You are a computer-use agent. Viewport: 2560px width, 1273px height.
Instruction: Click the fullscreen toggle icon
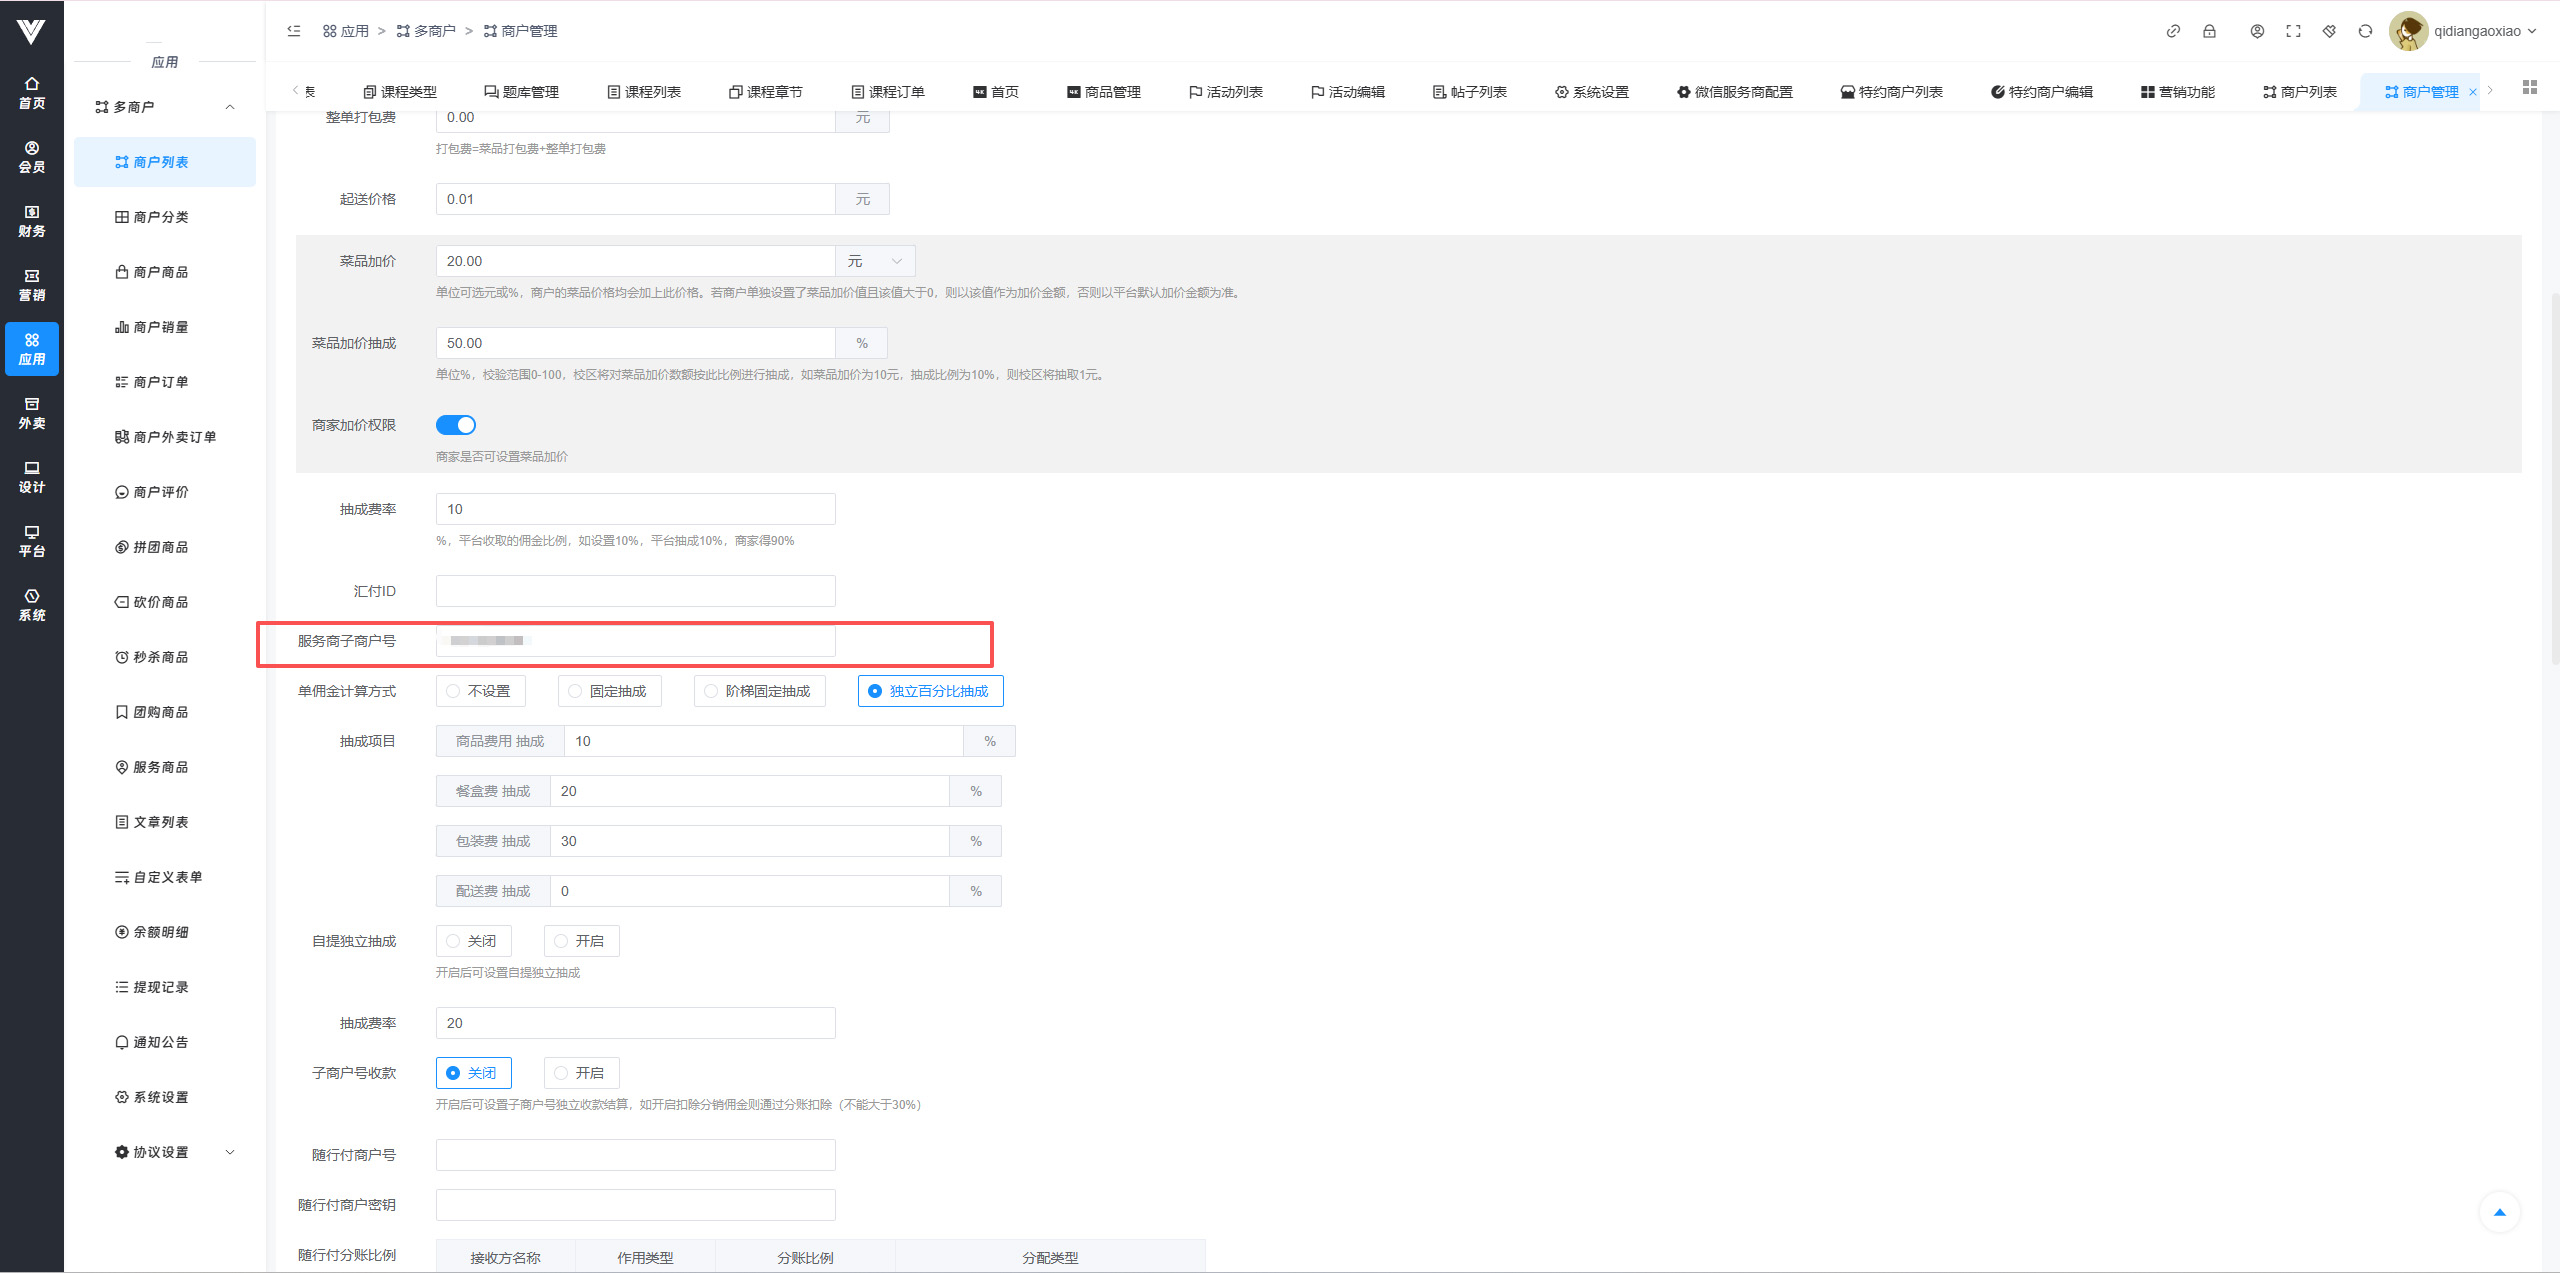(2293, 31)
